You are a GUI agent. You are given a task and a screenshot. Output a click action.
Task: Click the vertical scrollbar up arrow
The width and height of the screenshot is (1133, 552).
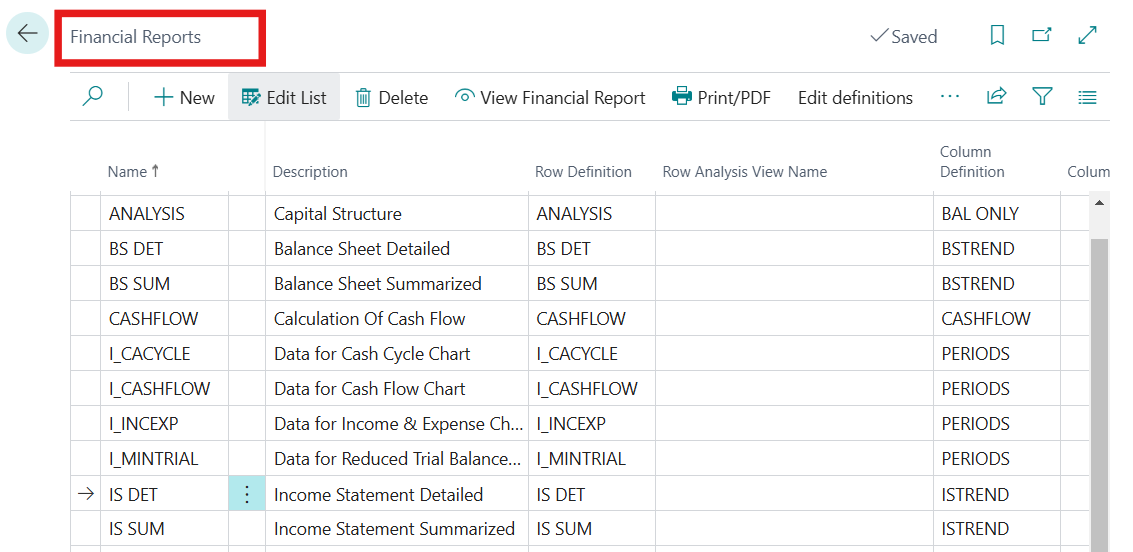pos(1100,203)
